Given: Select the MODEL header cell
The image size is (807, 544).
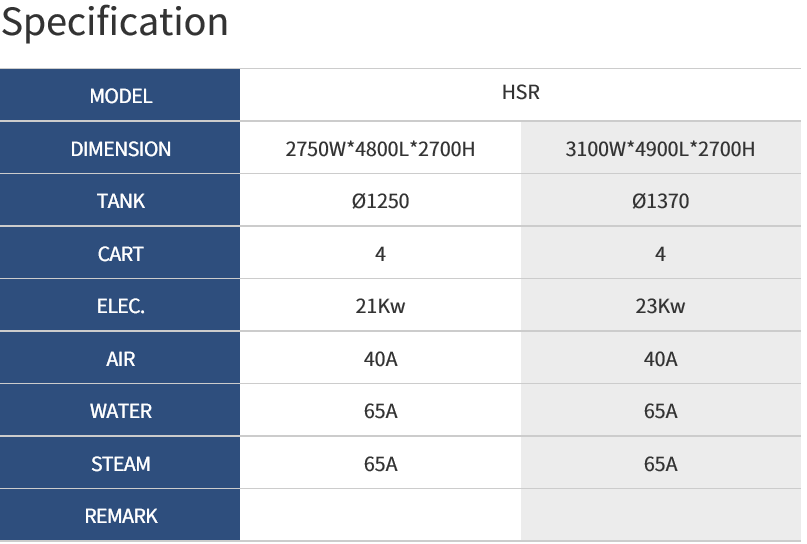Looking at the screenshot, I should [x=120, y=95].
